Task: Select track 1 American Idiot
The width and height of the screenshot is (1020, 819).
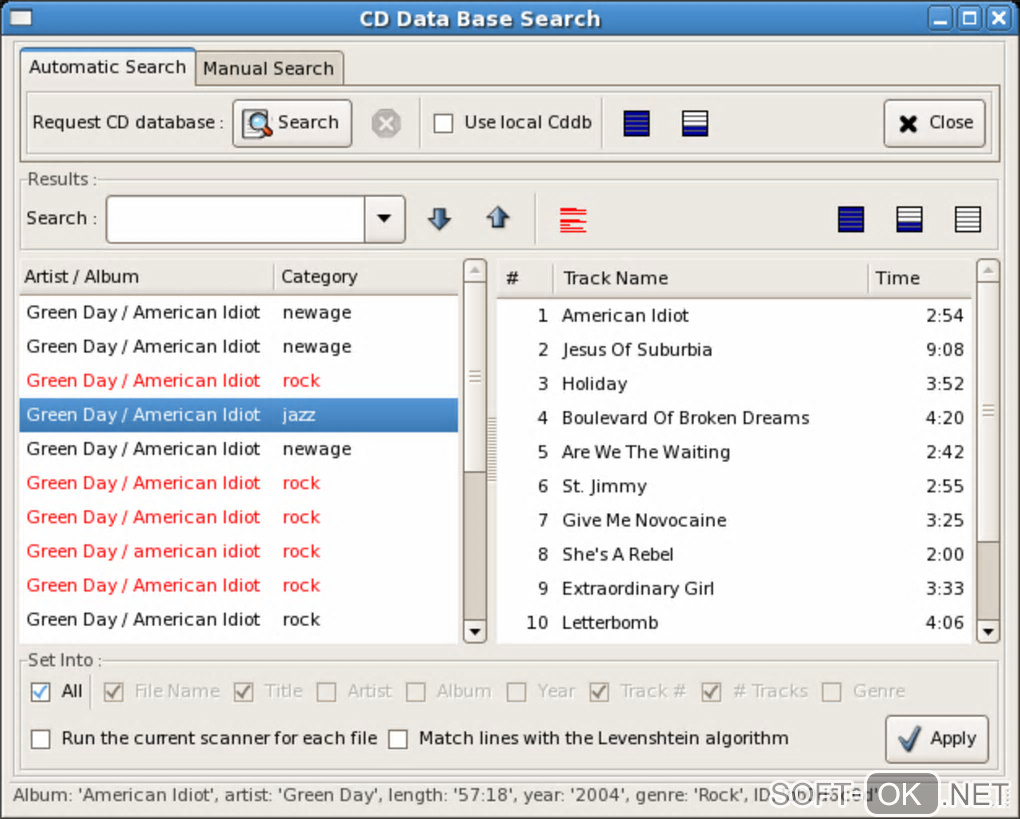Action: (x=734, y=316)
